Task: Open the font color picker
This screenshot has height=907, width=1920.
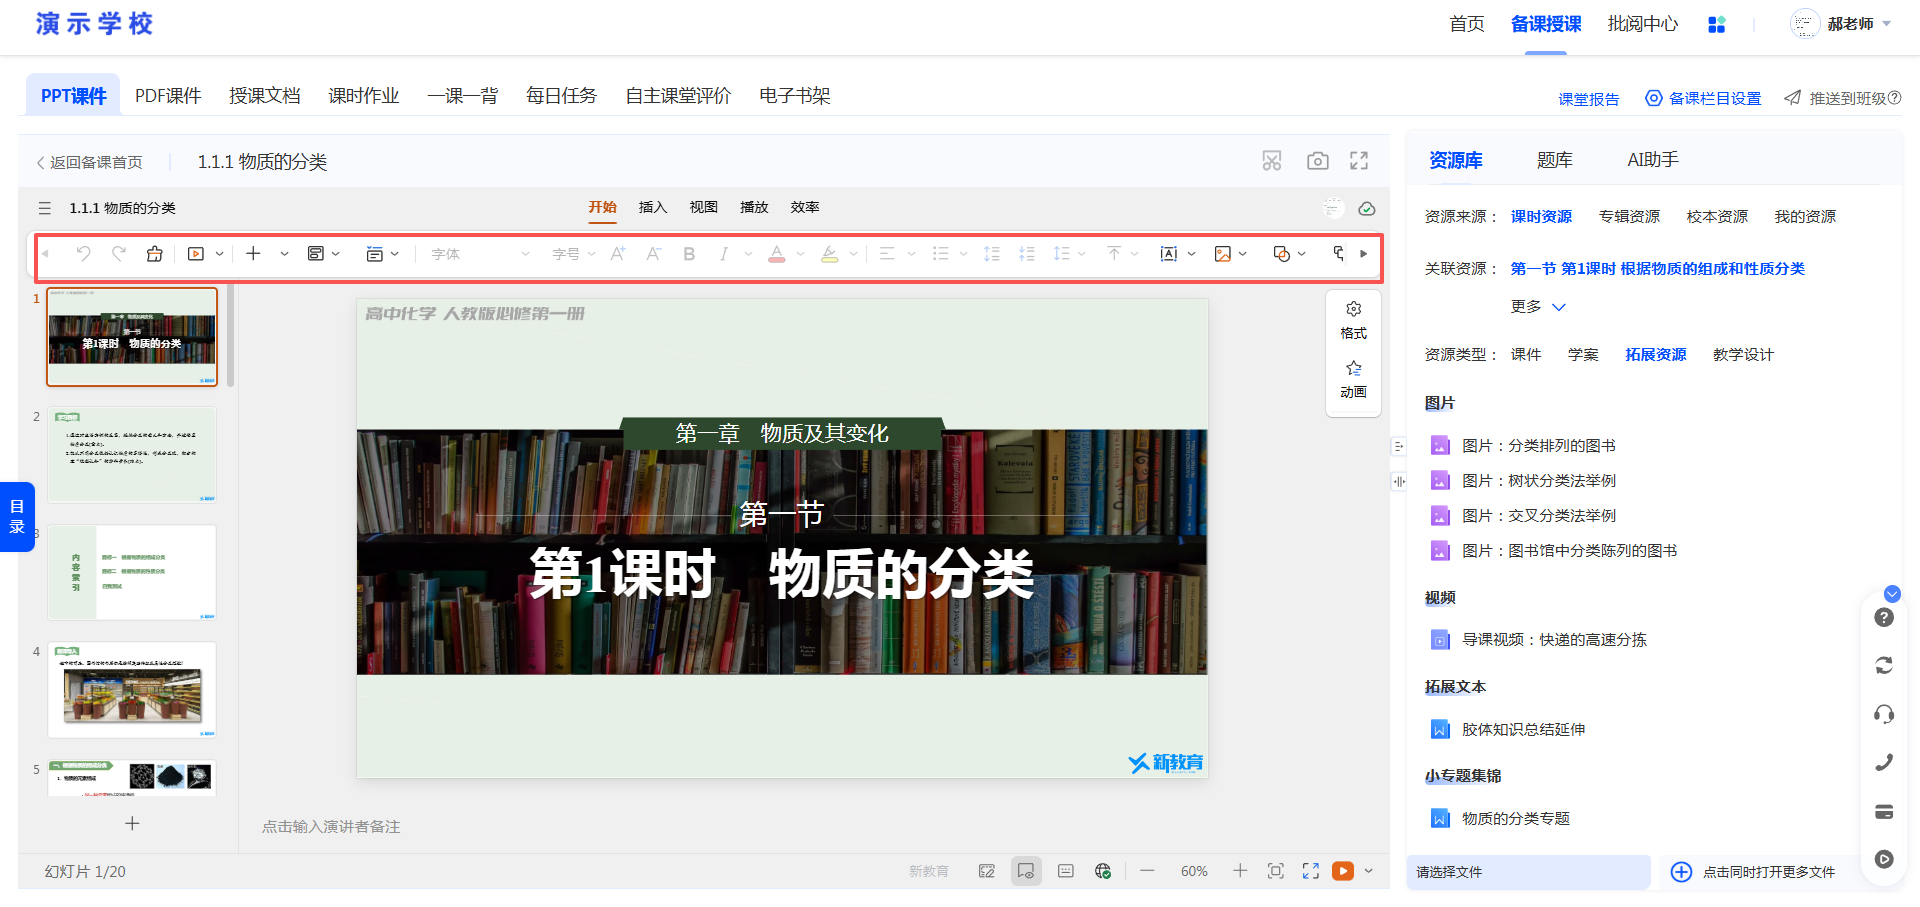Action: tap(777, 254)
